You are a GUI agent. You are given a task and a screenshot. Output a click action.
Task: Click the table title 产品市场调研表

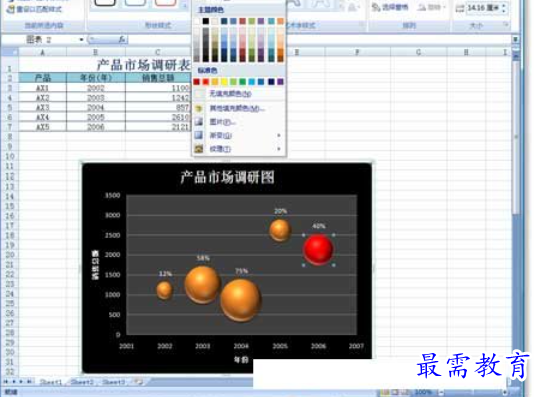[143, 65]
